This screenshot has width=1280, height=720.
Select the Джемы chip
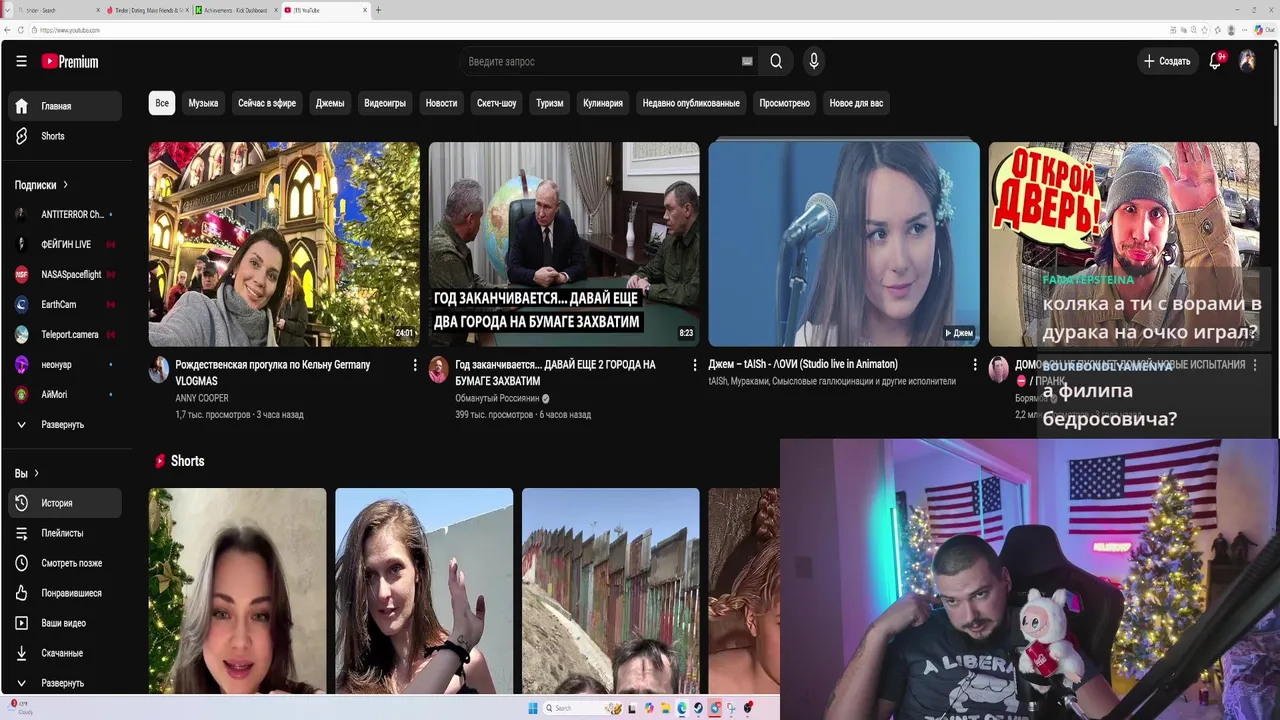pos(330,103)
